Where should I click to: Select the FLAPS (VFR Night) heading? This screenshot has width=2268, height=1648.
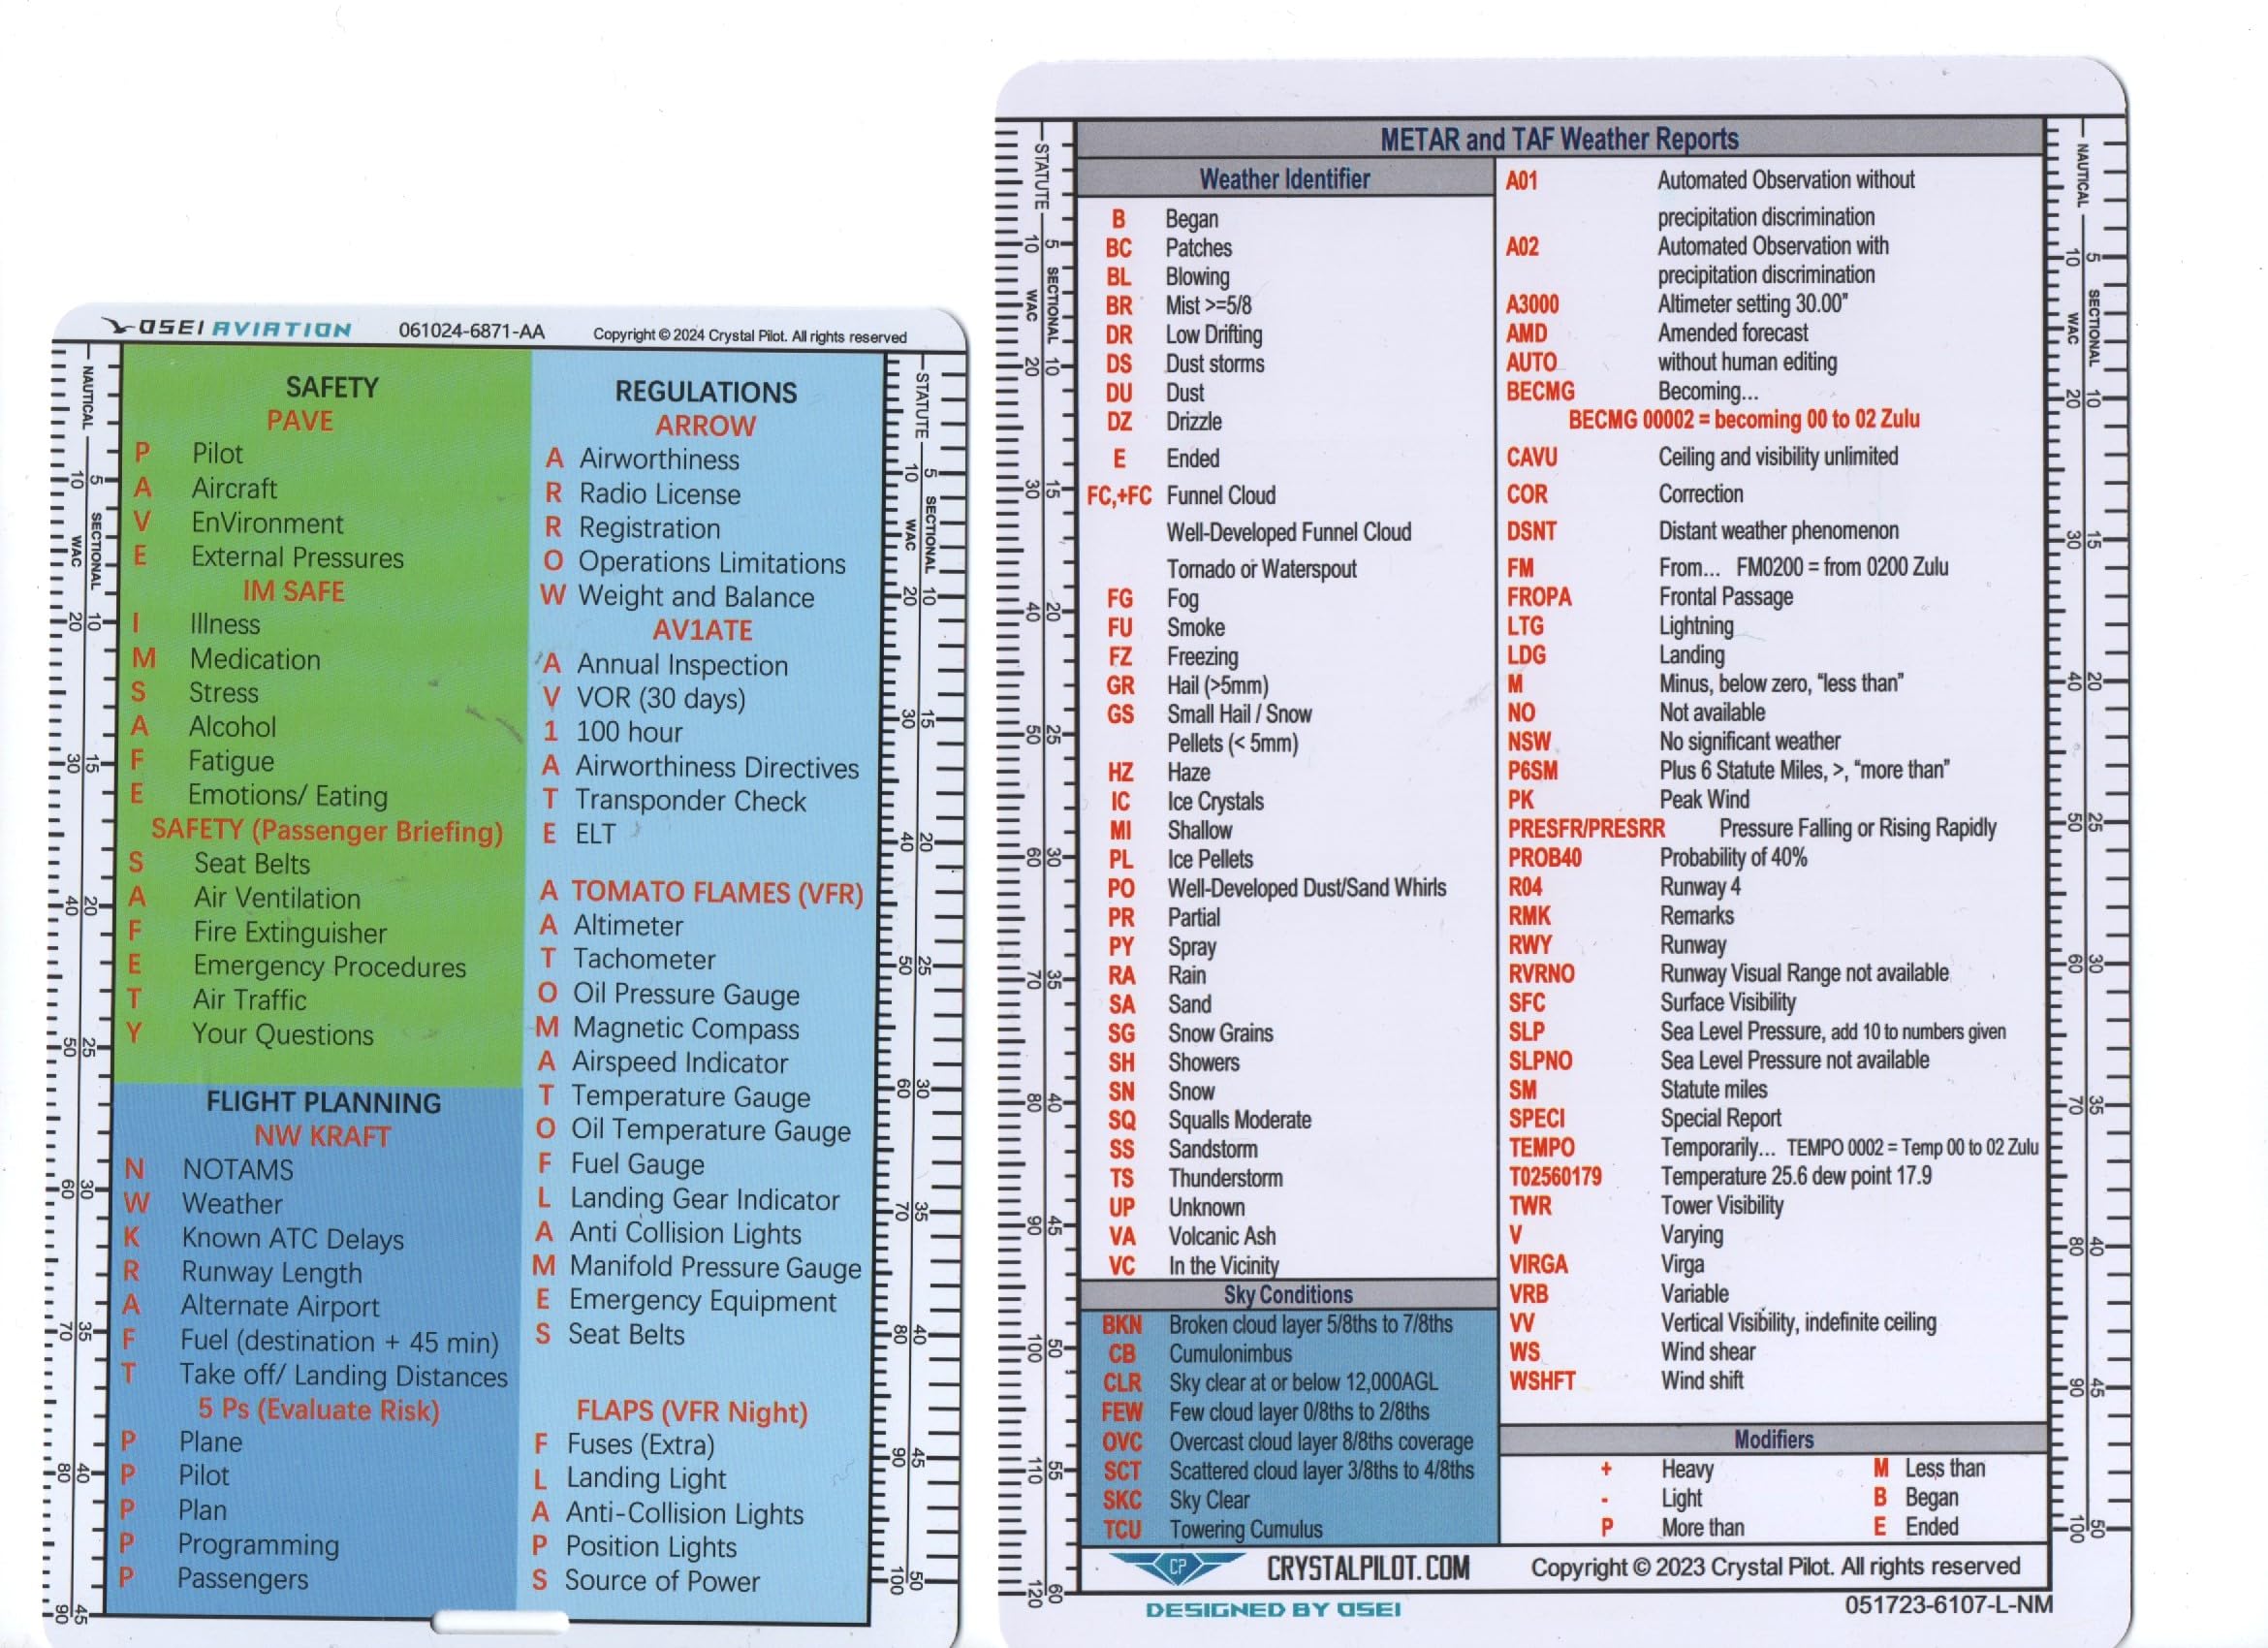point(693,1412)
